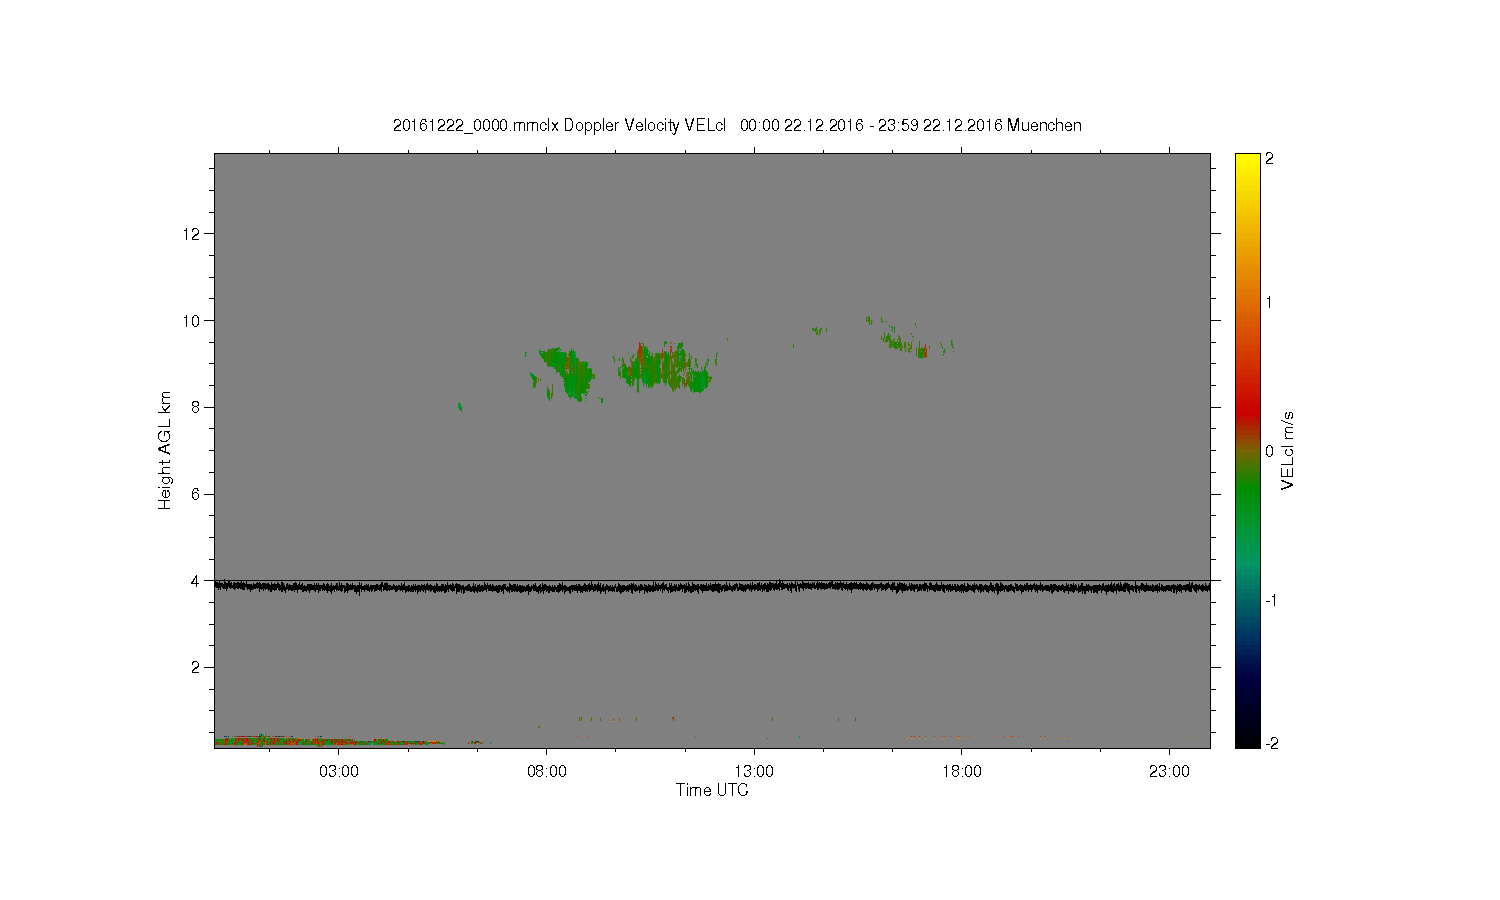Select the 'Doppler Velocity VELcl' title text
The image size is (1500, 900).
pyautogui.click(x=645, y=126)
